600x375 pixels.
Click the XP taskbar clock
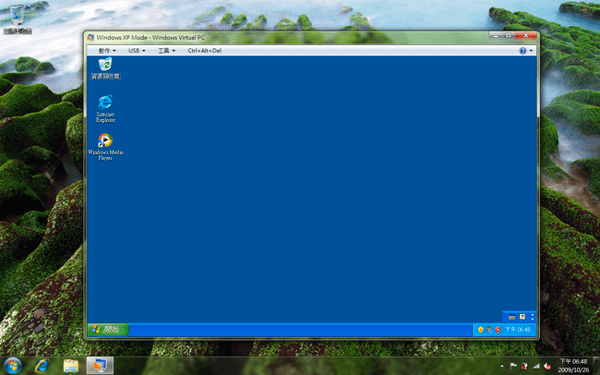pos(518,329)
